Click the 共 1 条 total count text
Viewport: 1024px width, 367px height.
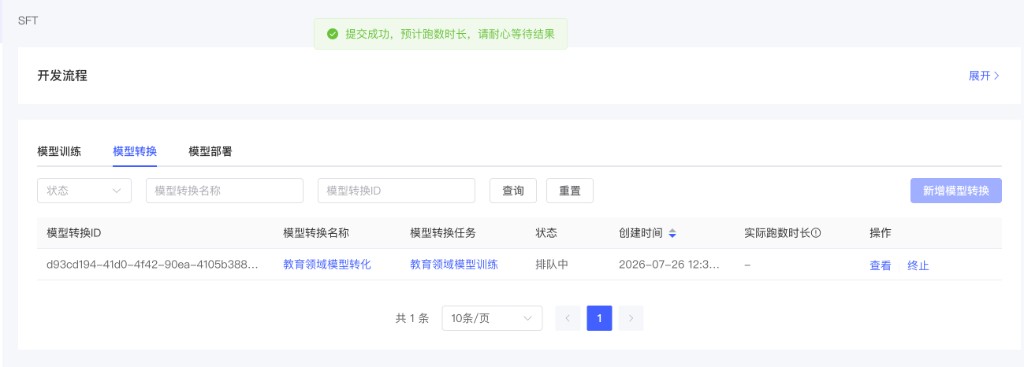pyautogui.click(x=412, y=319)
